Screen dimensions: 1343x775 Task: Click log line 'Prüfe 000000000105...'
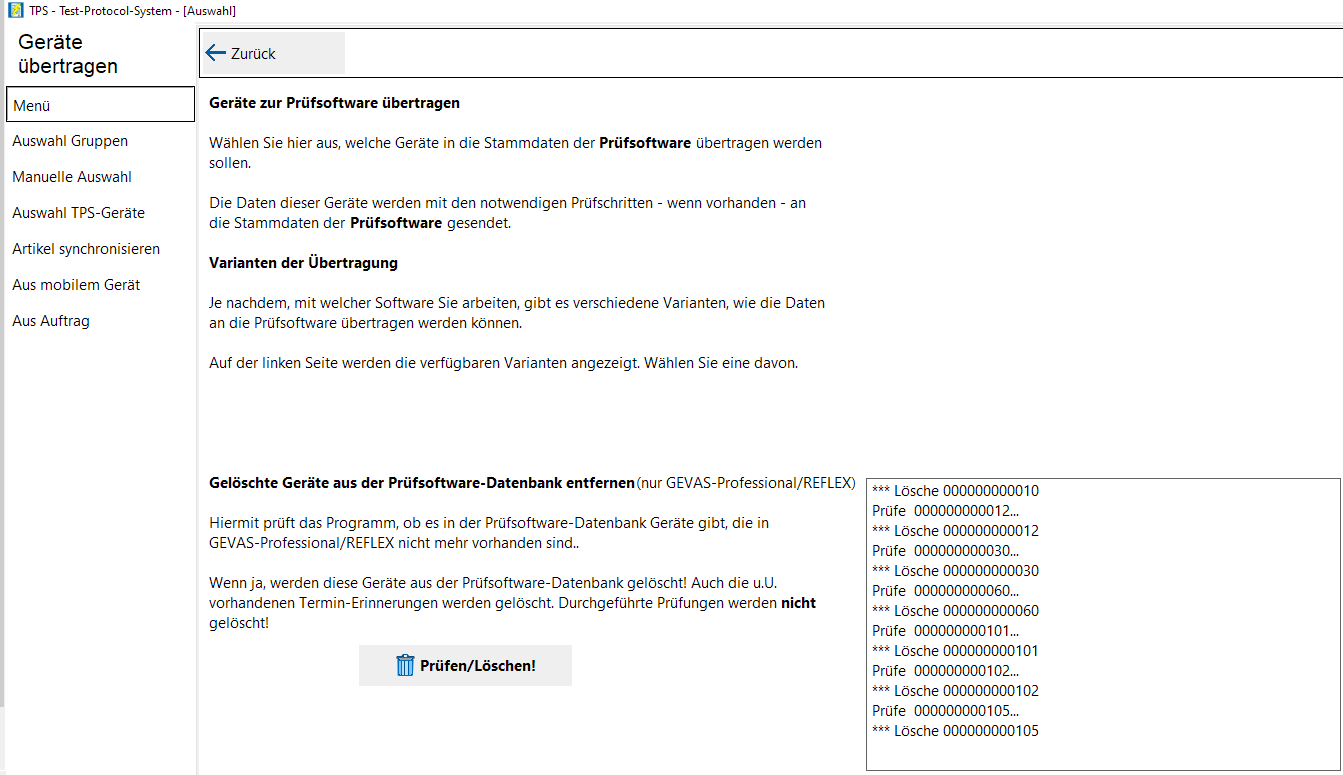coord(945,711)
